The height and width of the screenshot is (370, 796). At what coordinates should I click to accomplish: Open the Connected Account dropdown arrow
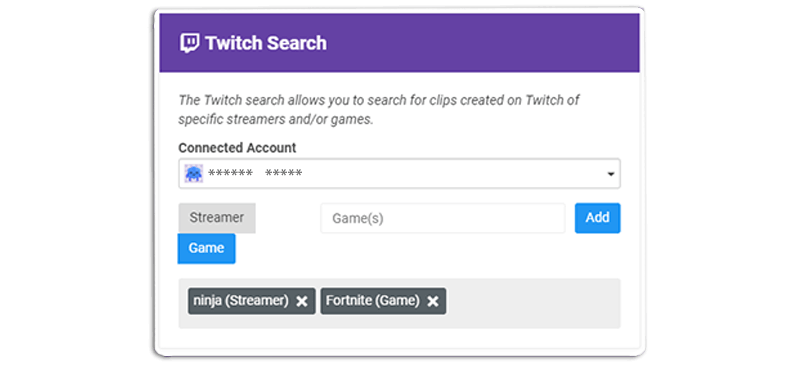[x=611, y=174]
